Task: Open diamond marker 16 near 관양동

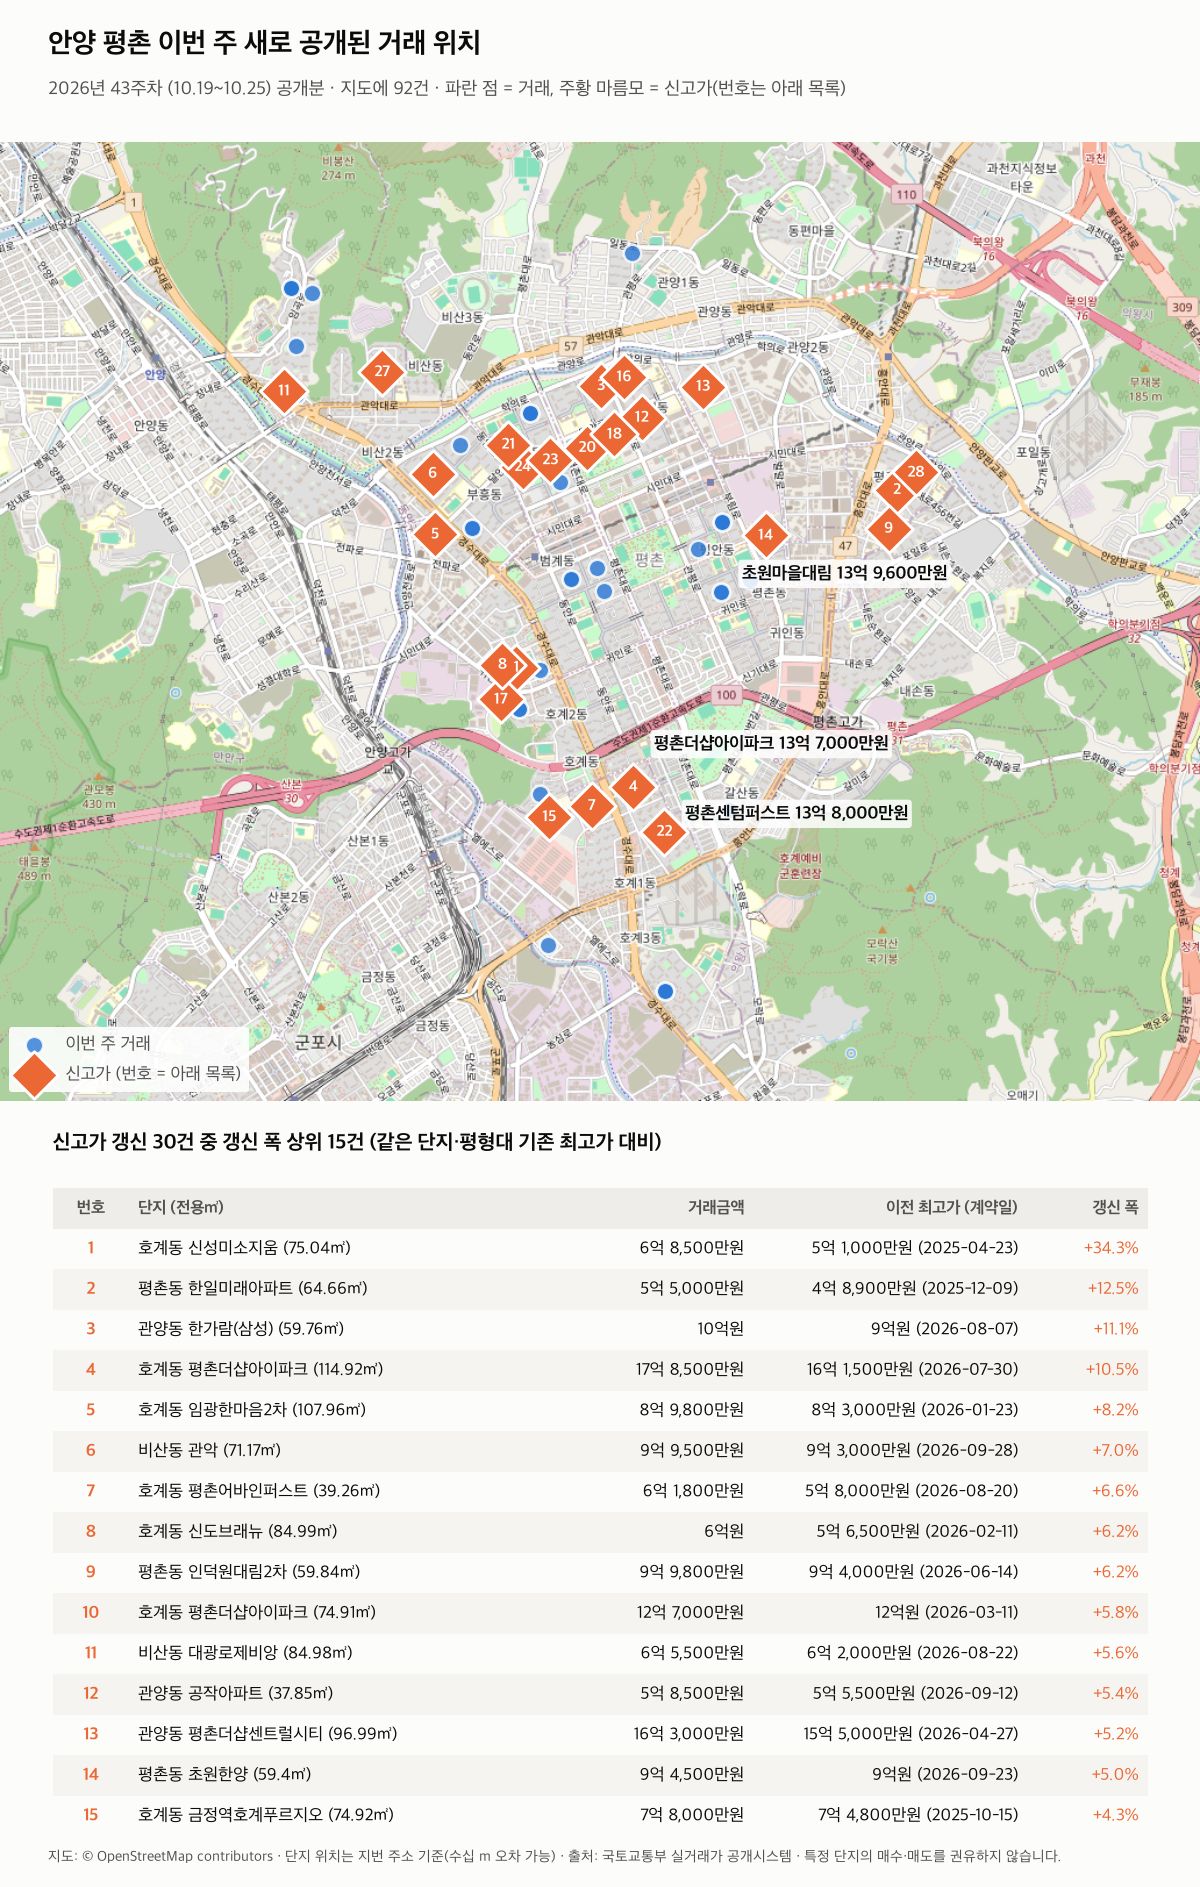Action: pos(624,377)
